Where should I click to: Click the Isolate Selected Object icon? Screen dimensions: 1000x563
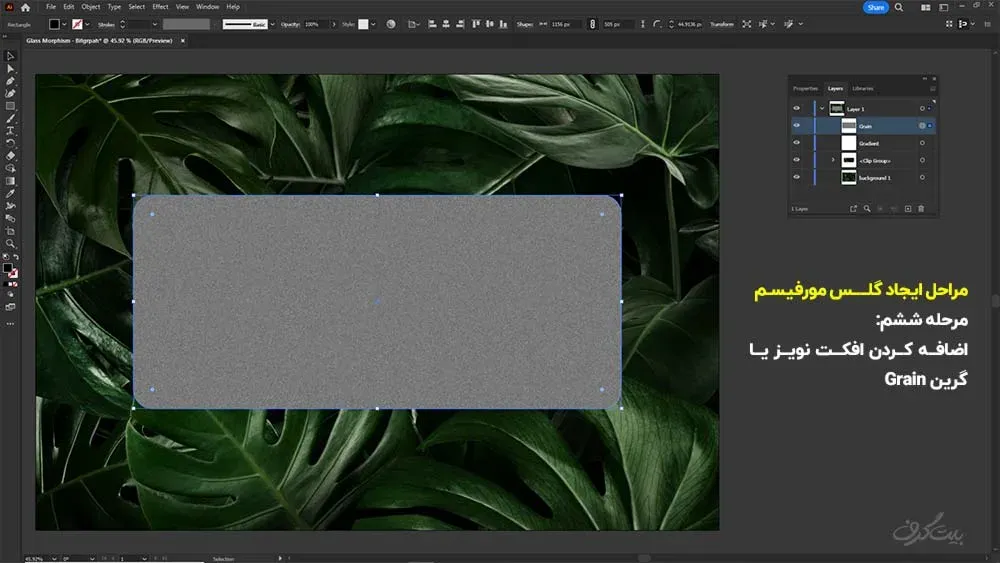coord(746,24)
